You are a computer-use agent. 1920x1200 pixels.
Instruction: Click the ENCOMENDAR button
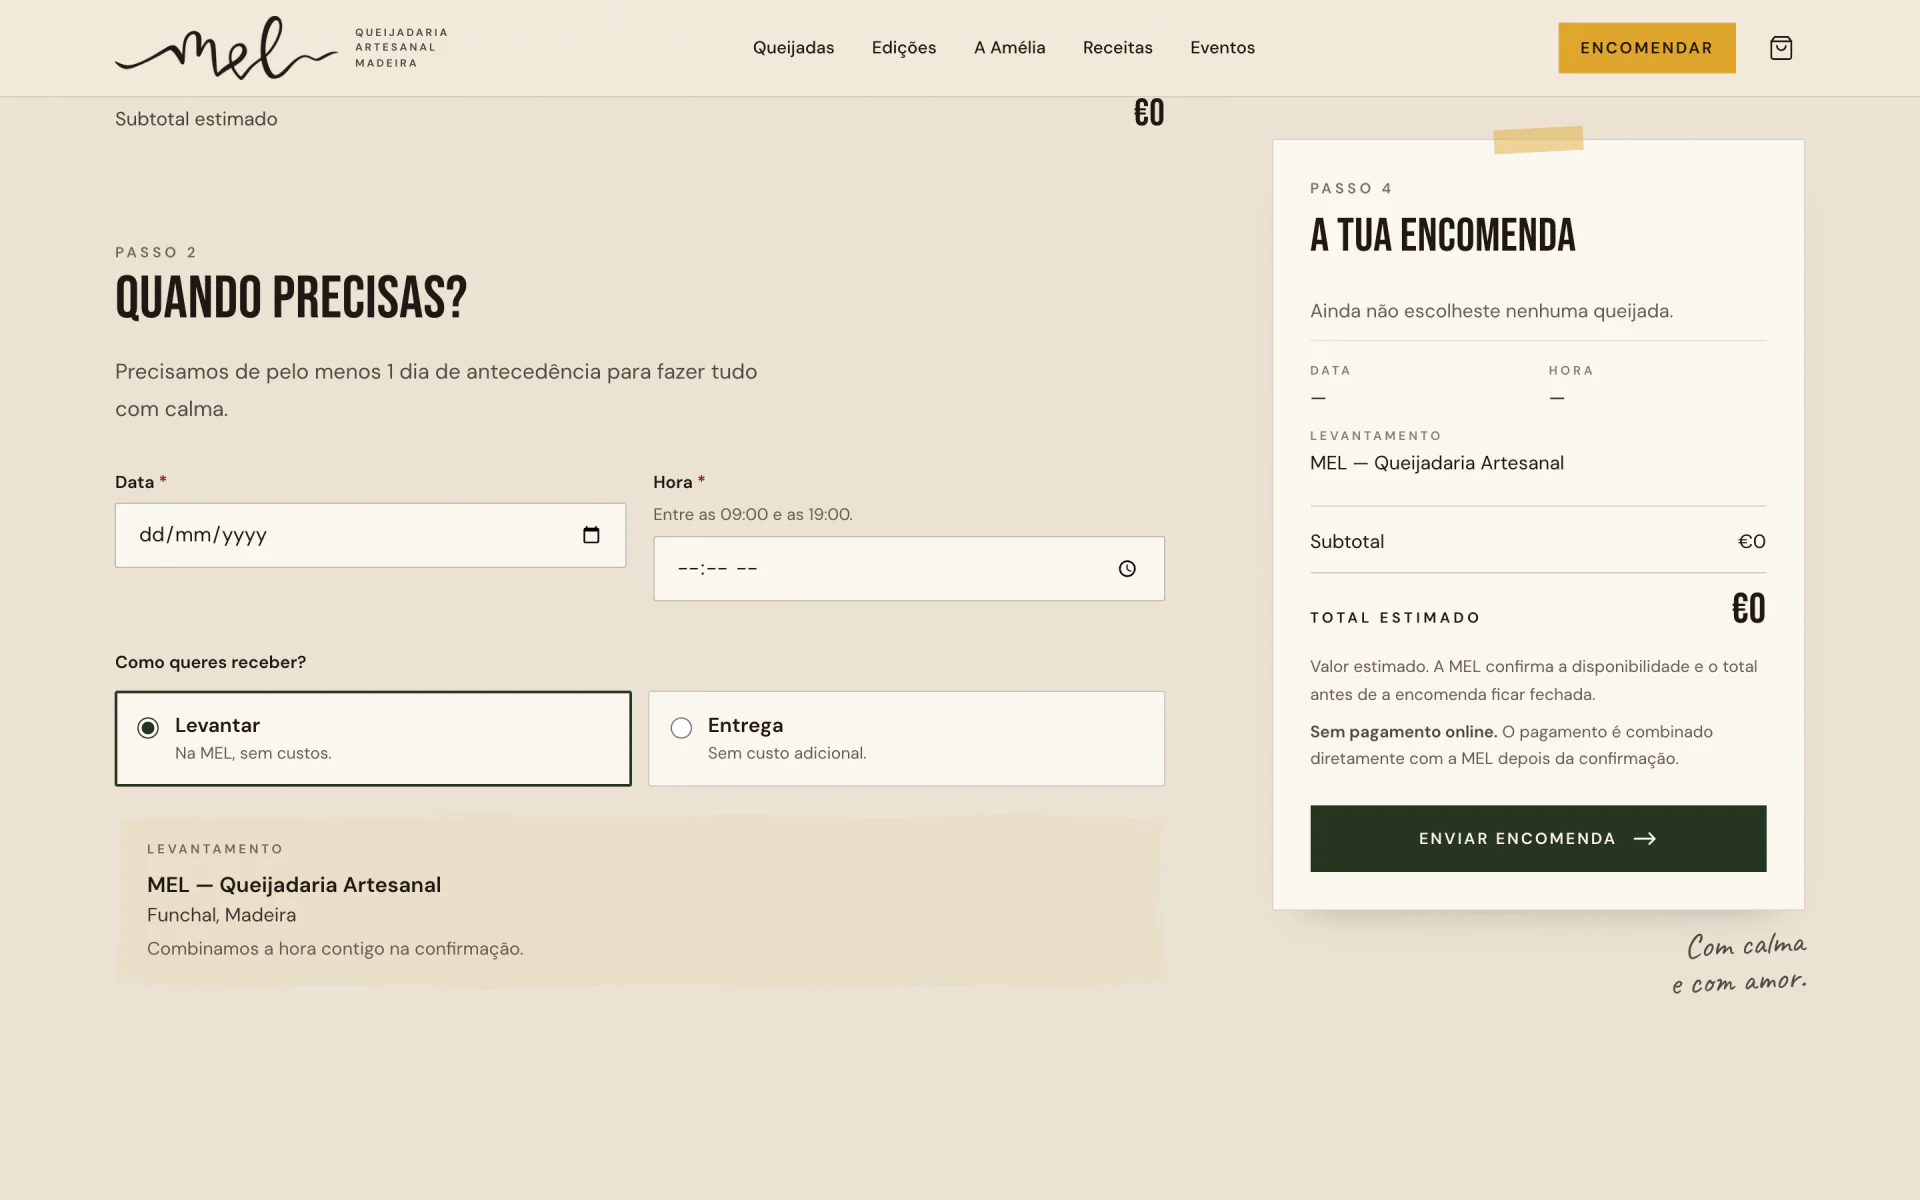click(x=1646, y=48)
